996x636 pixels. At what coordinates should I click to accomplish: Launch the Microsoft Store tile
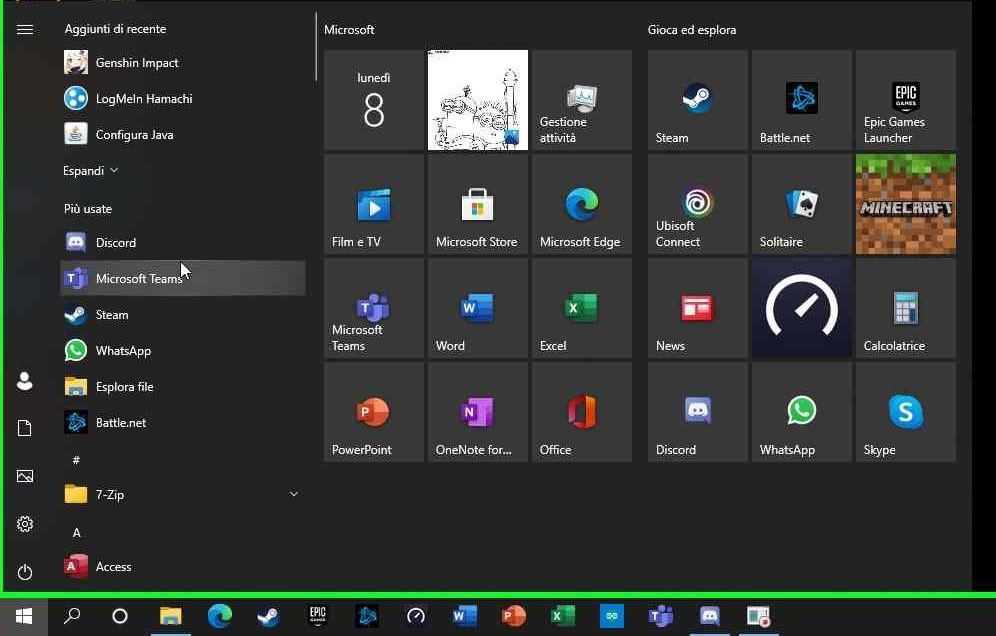pyautogui.click(x=478, y=204)
